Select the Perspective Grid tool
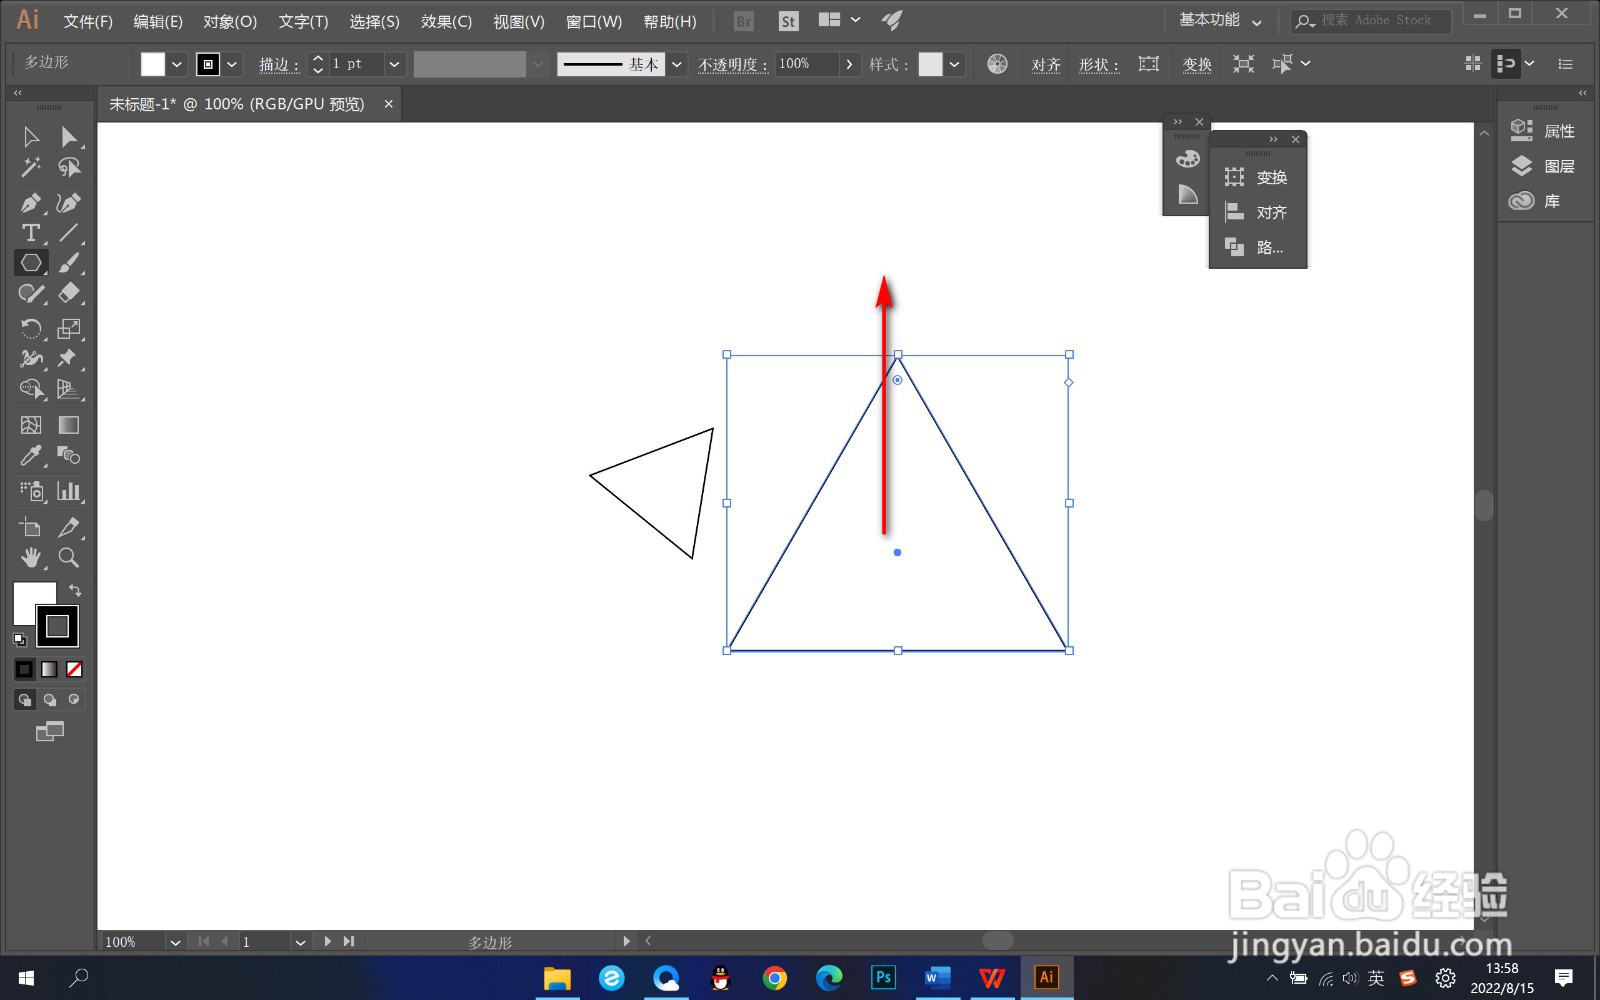The height and width of the screenshot is (1000, 1600). pos(69,389)
